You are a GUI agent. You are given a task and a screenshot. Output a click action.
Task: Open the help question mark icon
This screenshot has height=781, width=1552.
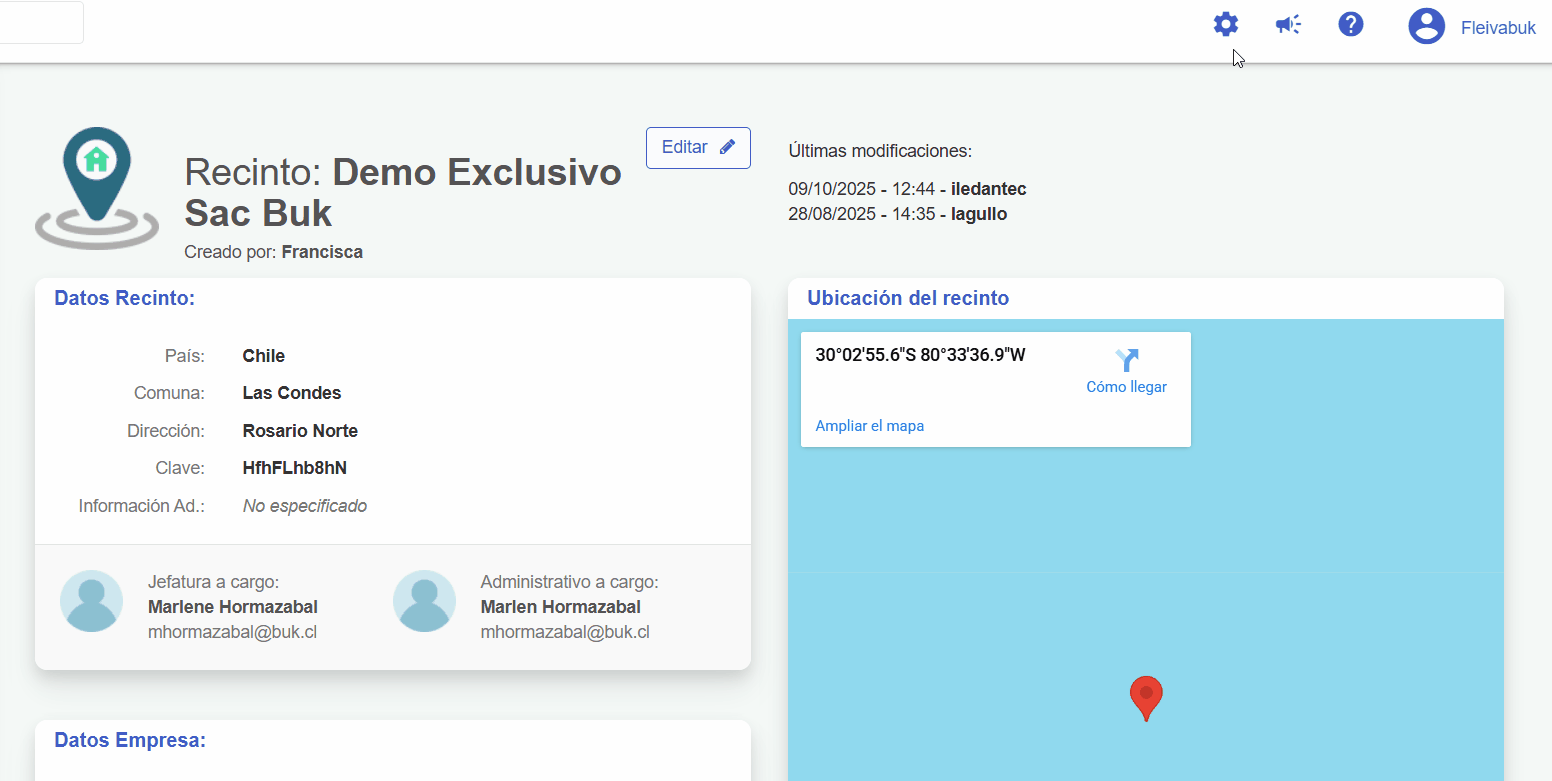point(1351,24)
